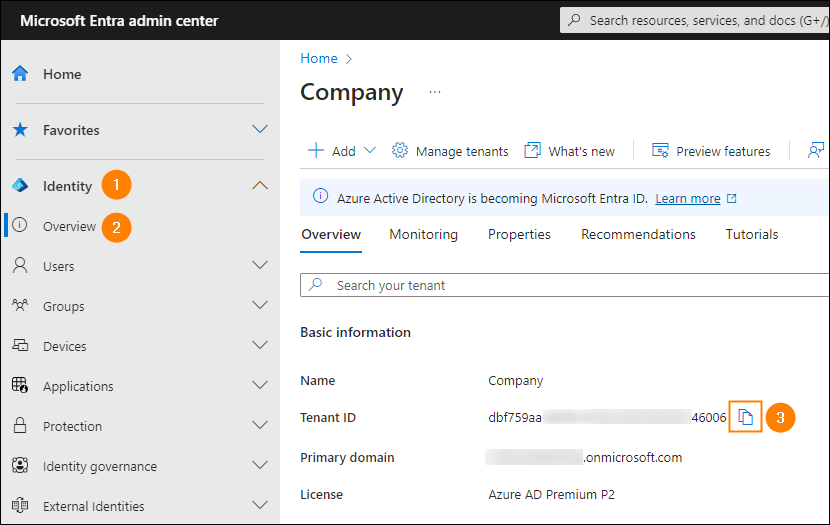Click the info icon in the Azure banner

click(320, 196)
